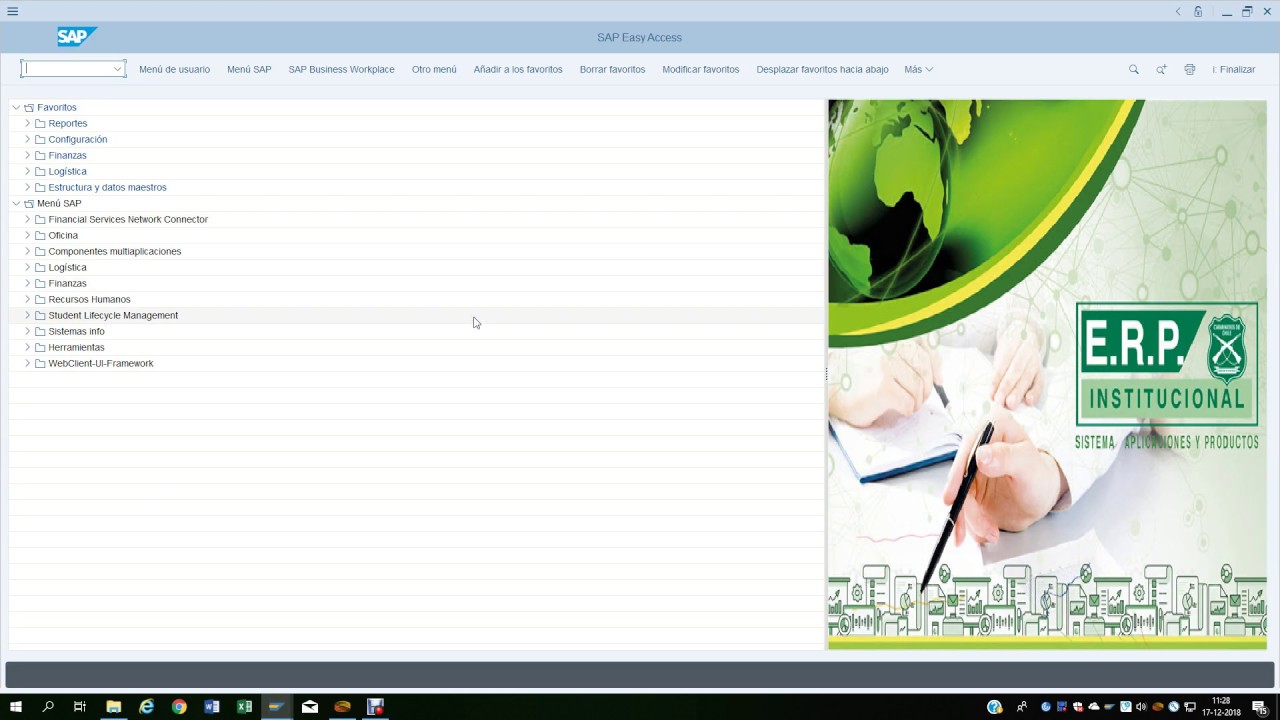Click the find next magnifier-plus icon

(x=1161, y=69)
